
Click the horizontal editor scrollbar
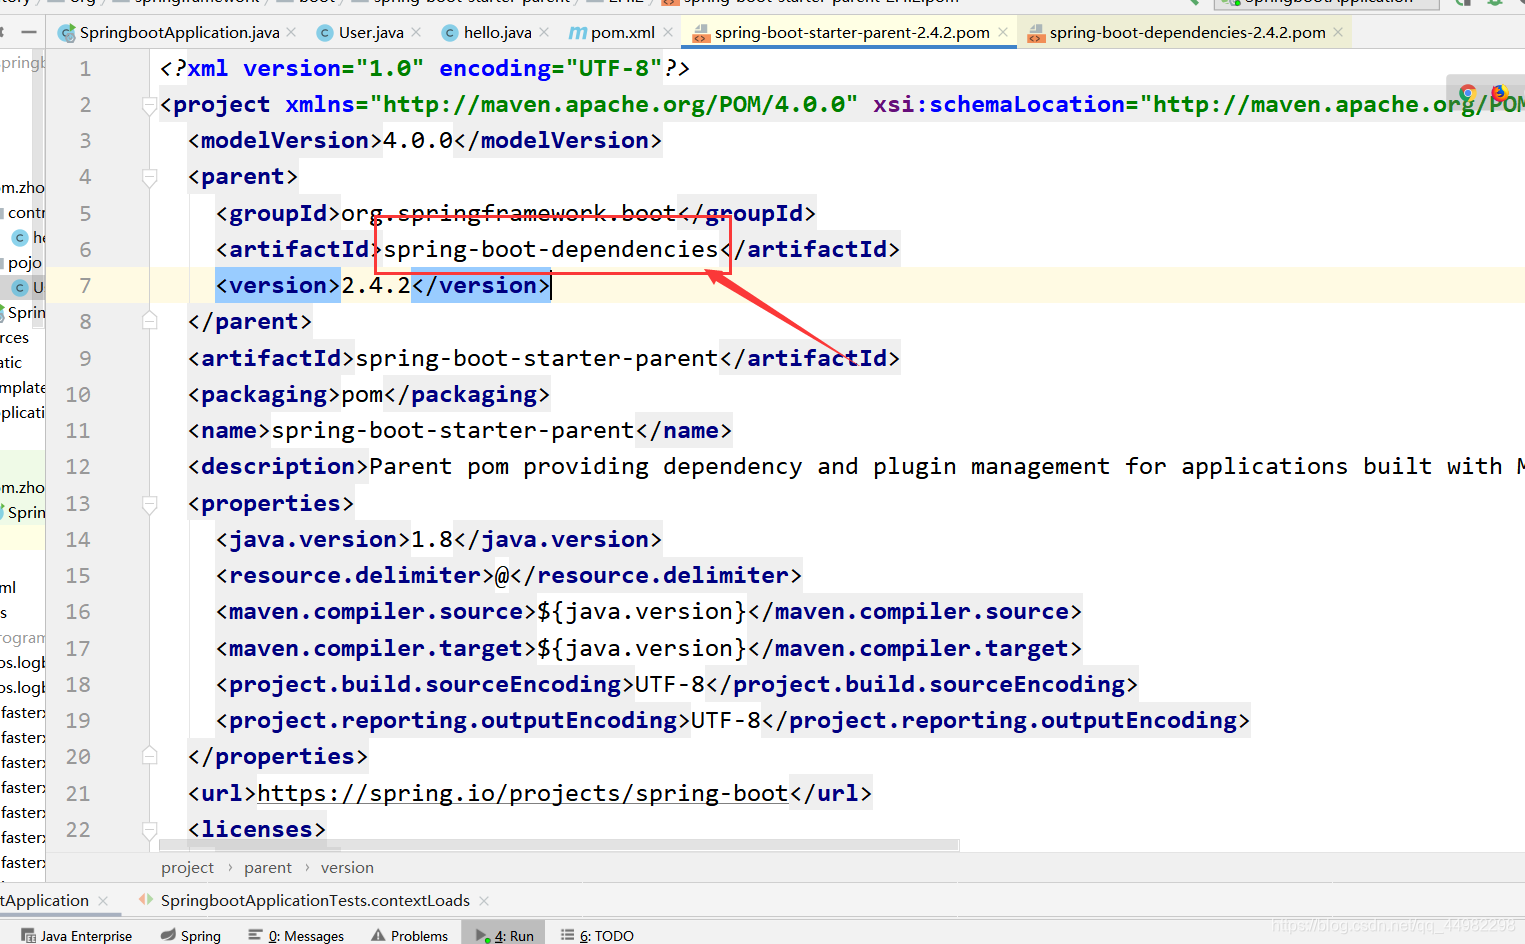tap(559, 845)
